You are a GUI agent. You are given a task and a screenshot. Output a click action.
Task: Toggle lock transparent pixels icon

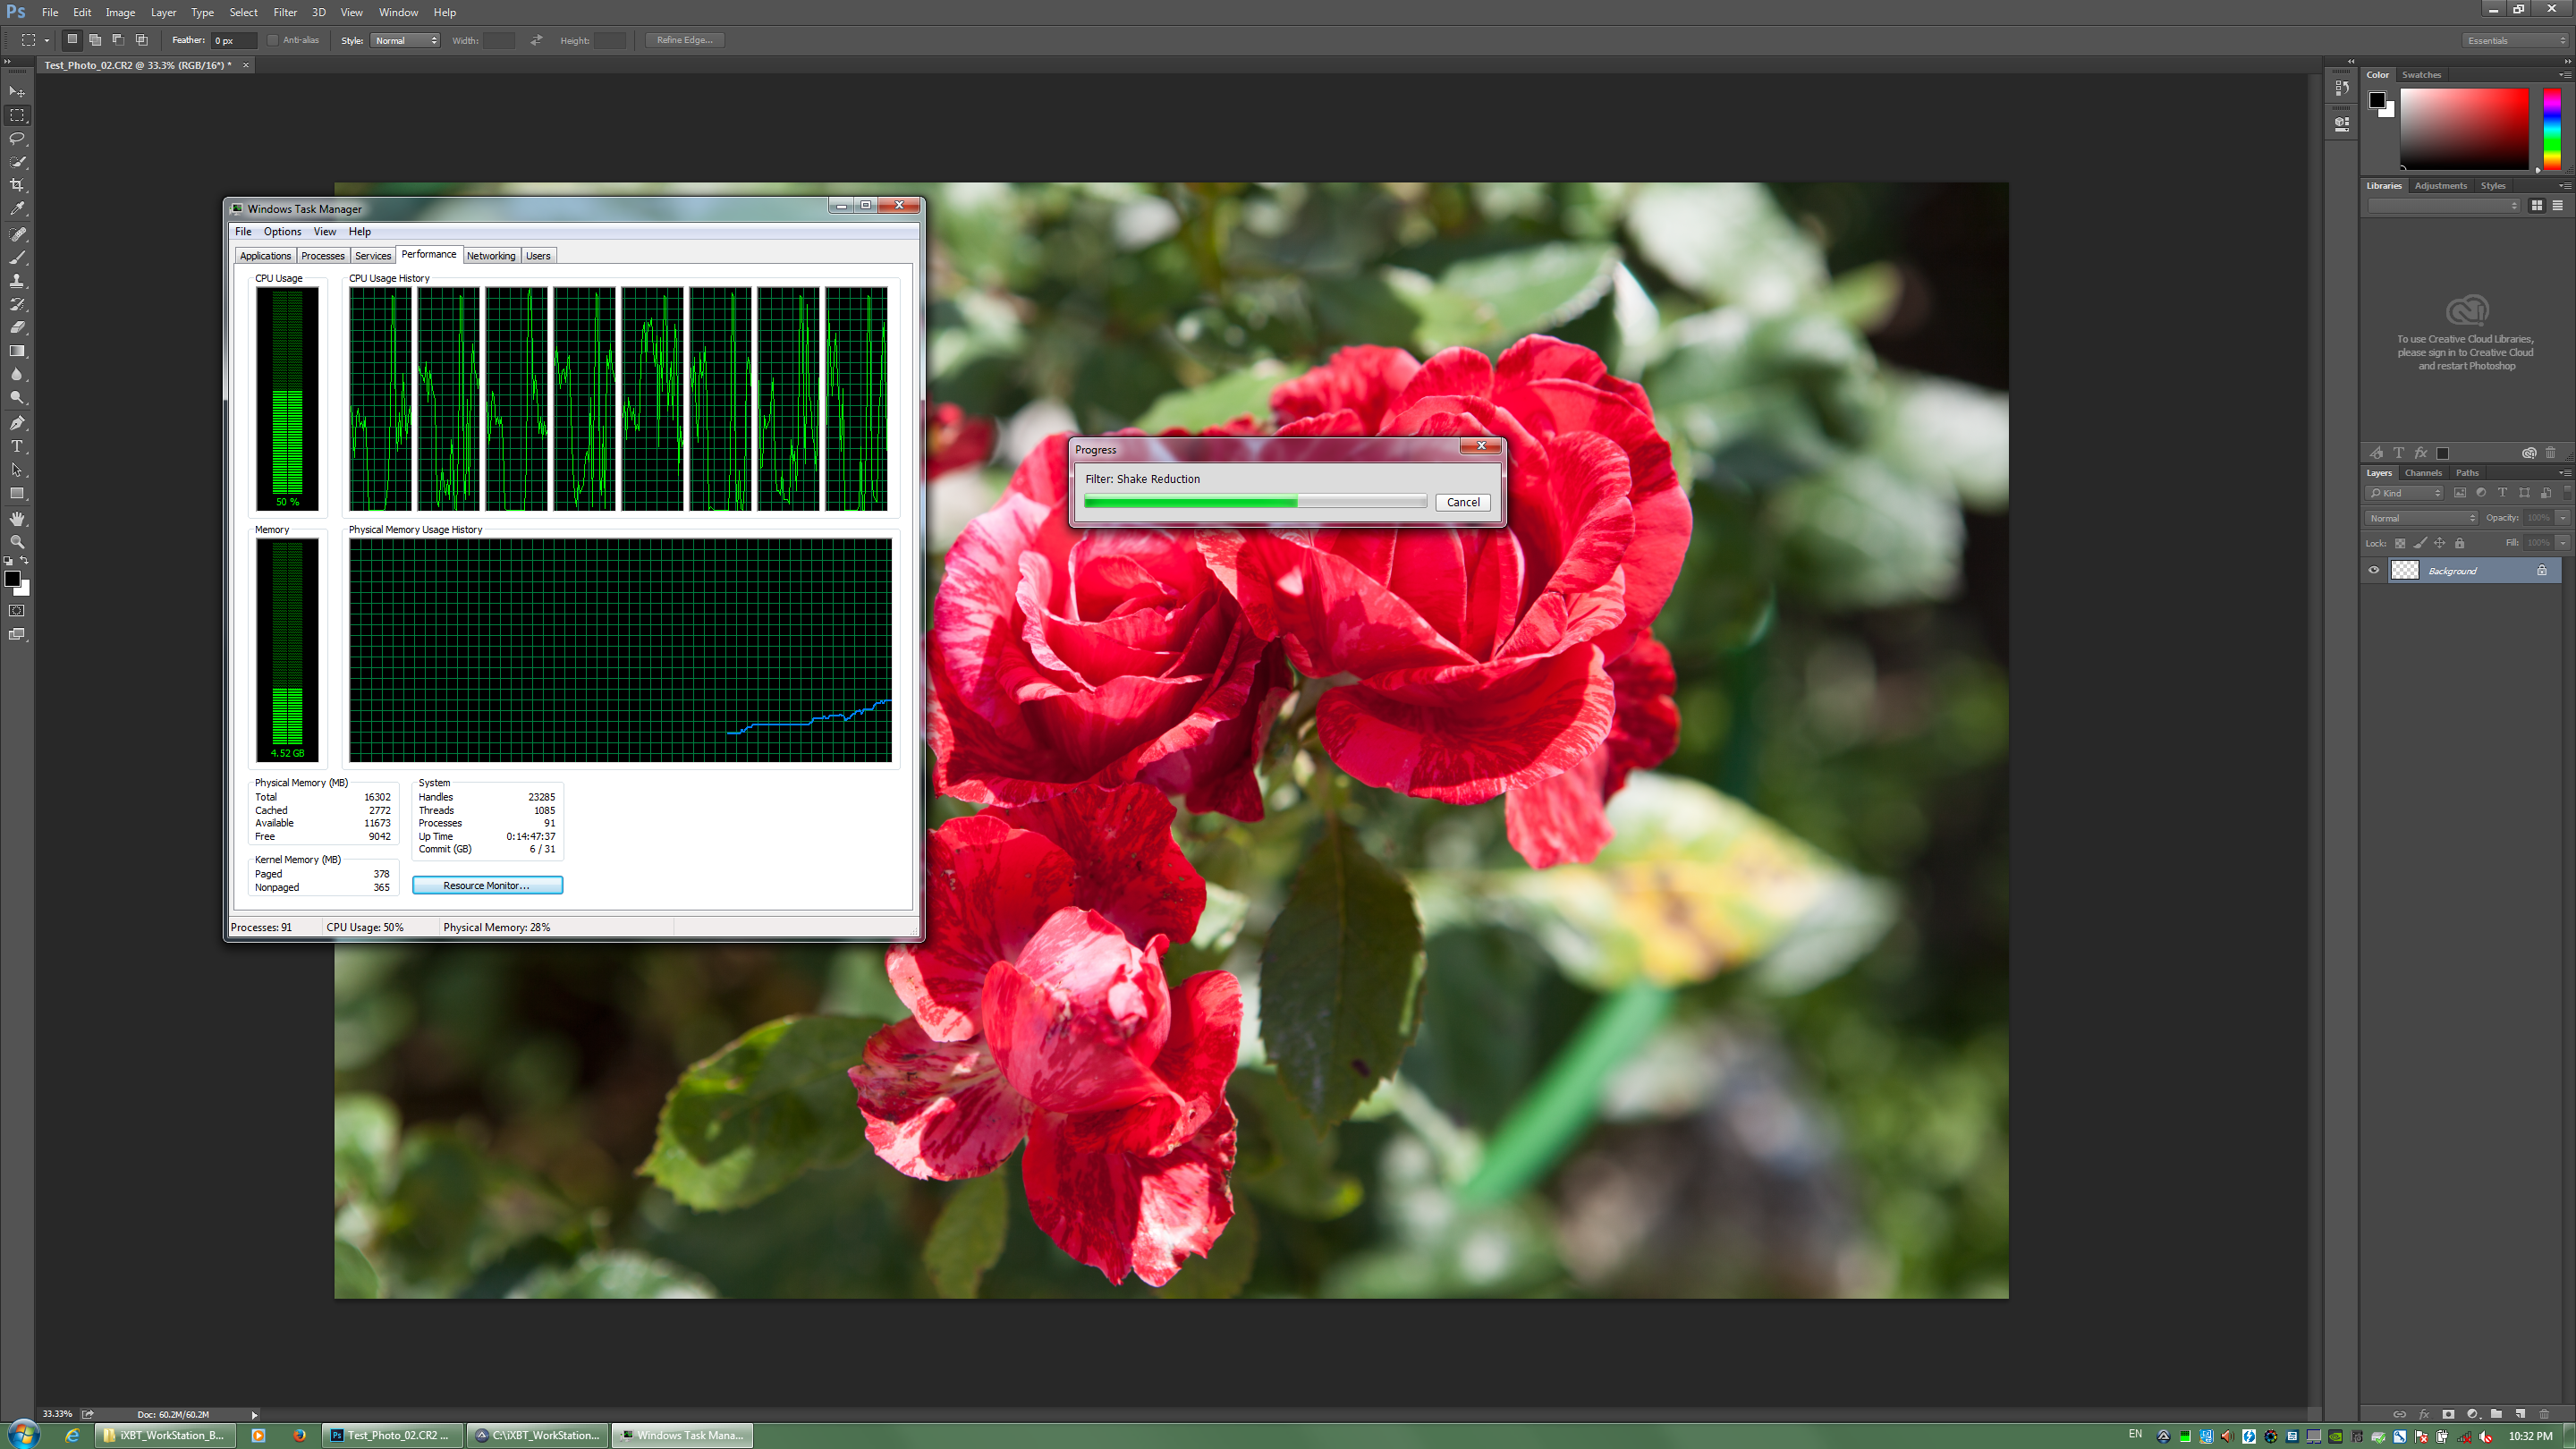pyautogui.click(x=2400, y=543)
